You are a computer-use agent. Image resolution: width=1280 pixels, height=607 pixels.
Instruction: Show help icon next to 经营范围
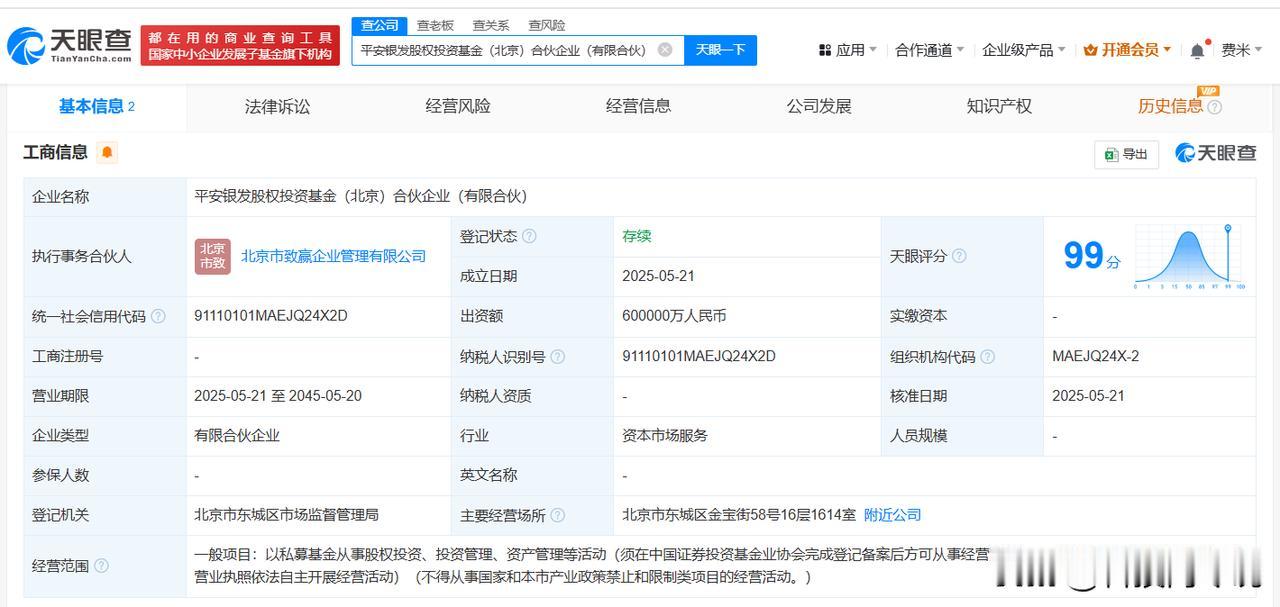point(101,566)
